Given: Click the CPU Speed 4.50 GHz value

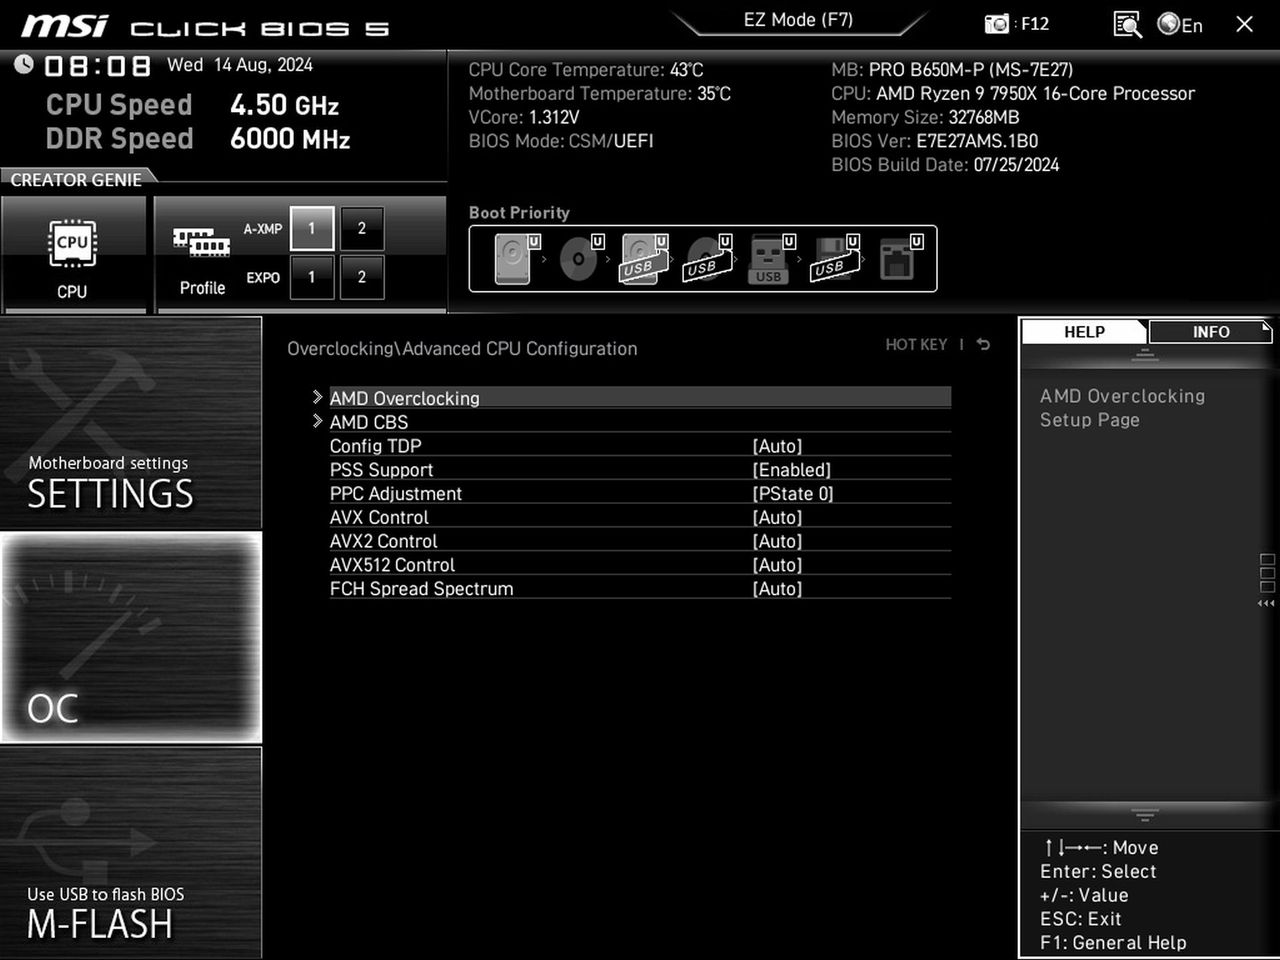Looking at the screenshot, I should click(x=284, y=105).
